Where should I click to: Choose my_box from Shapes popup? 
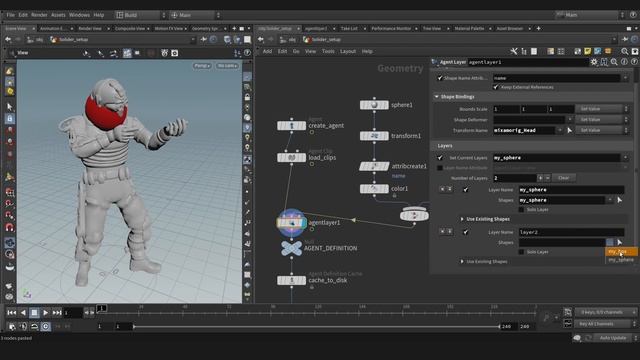pos(621,251)
